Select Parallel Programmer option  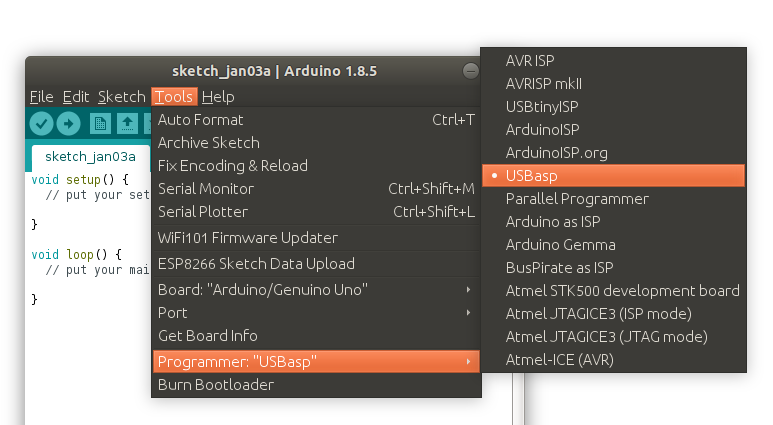(613, 199)
